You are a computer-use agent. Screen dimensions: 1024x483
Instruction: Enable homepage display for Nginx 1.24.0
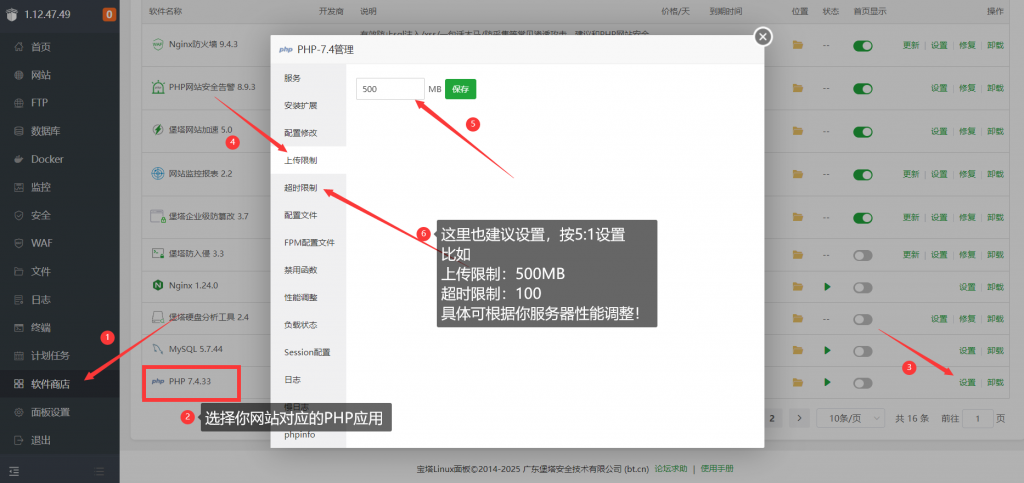tap(863, 287)
